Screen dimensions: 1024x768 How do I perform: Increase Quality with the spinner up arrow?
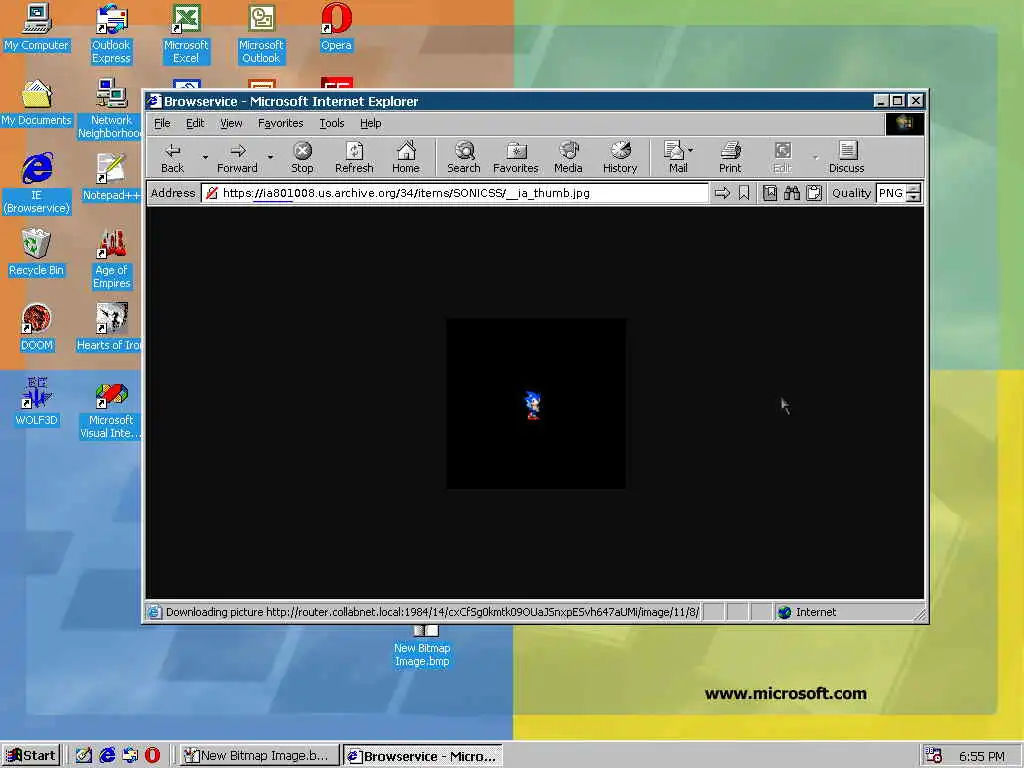pyautogui.click(x=914, y=189)
